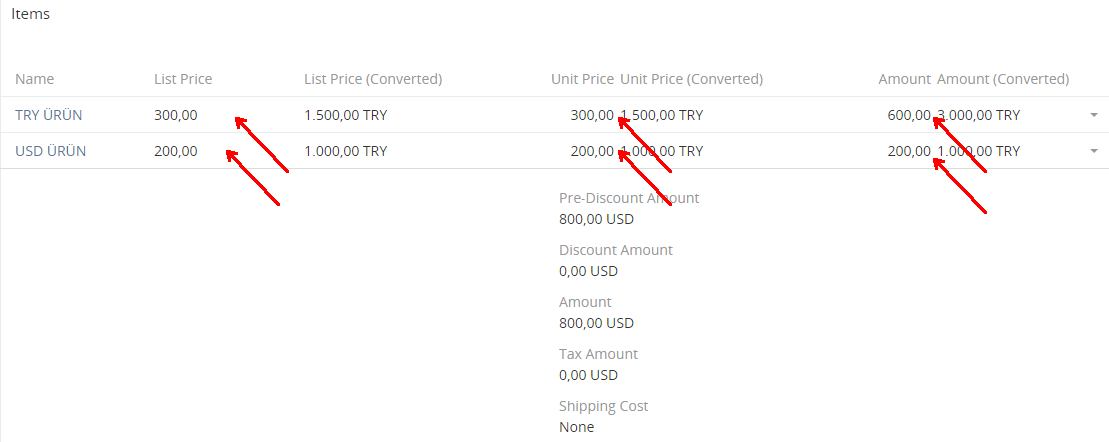This screenshot has height=442, width=1109.
Task: Click the Pre-Discount Amount value 800,00 USD
Action: pos(596,219)
